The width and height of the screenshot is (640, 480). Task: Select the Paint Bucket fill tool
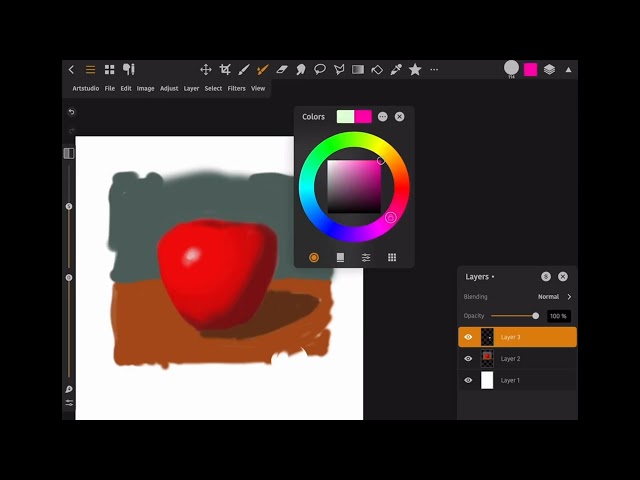click(377, 69)
